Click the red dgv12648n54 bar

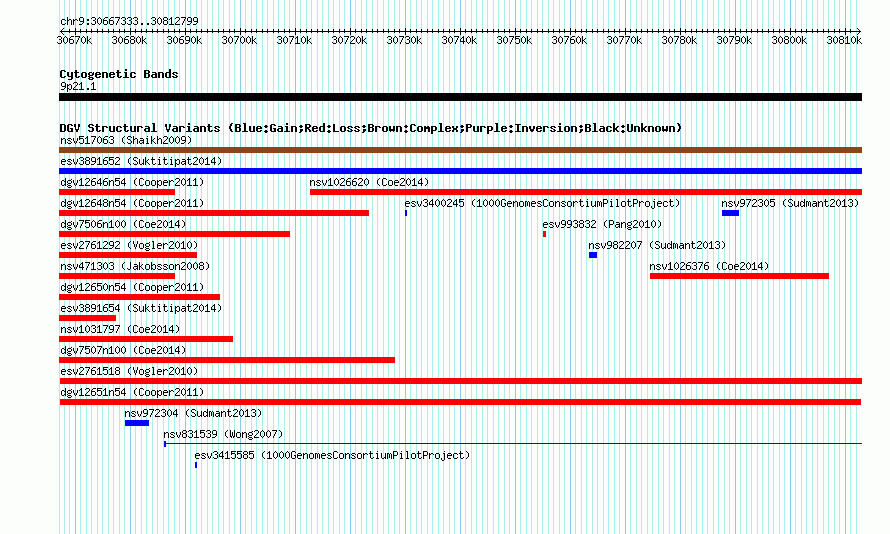(214, 213)
